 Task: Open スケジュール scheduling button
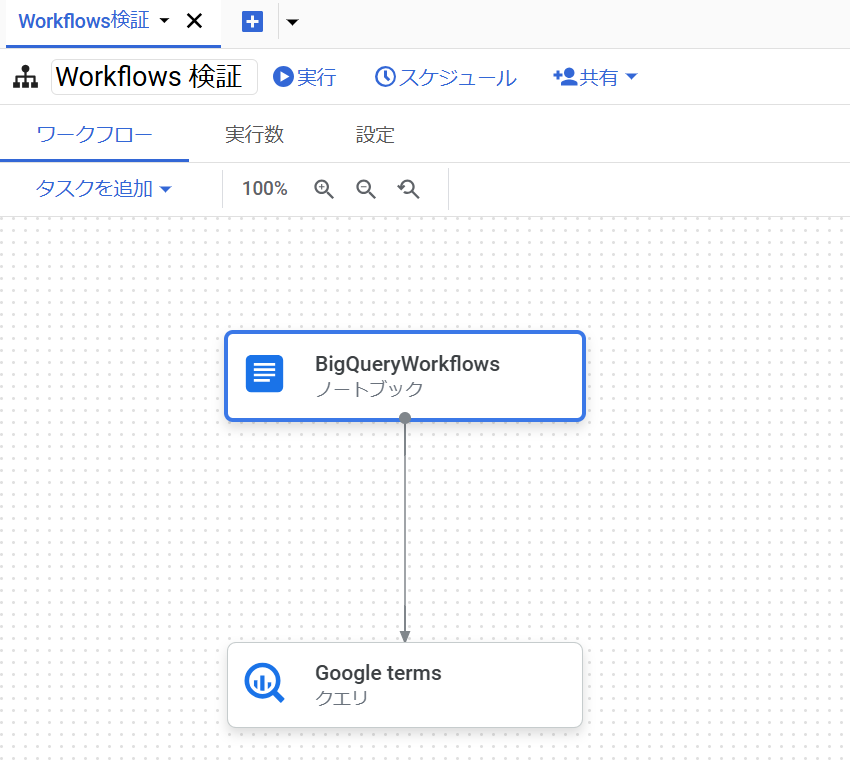[x=446, y=77]
